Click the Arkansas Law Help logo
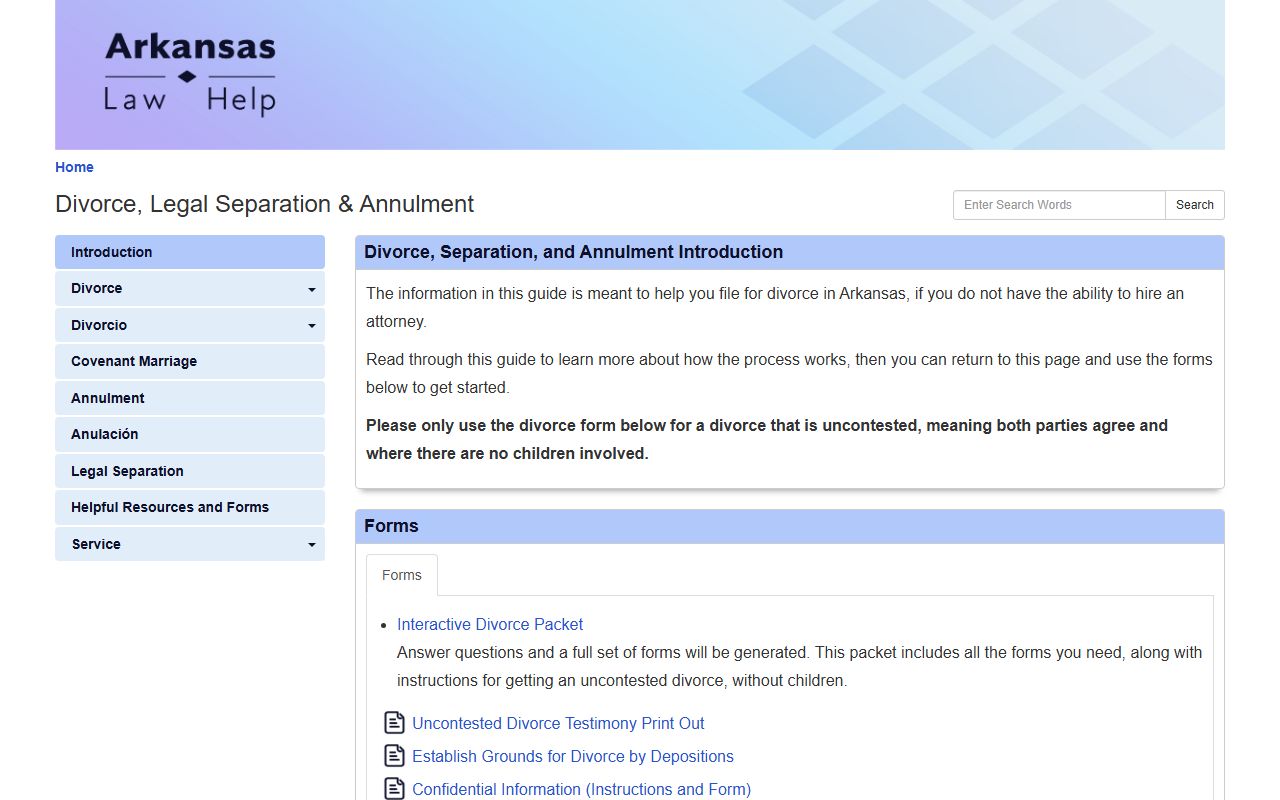1280x800 pixels. click(x=190, y=75)
